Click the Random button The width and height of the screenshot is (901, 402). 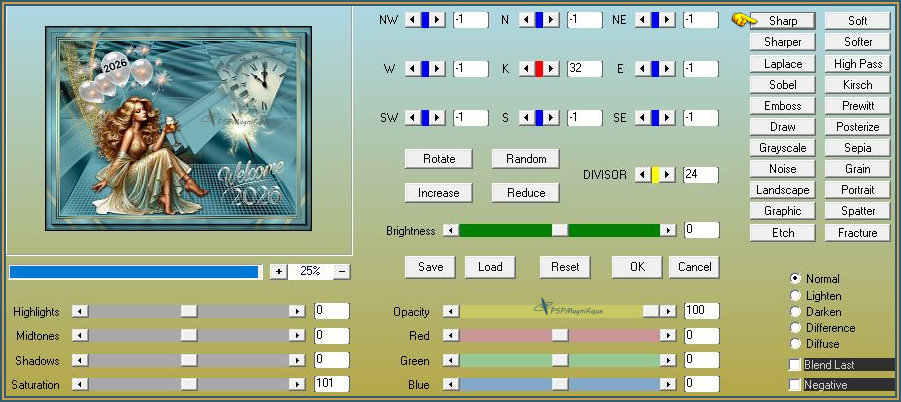pyautogui.click(x=526, y=159)
